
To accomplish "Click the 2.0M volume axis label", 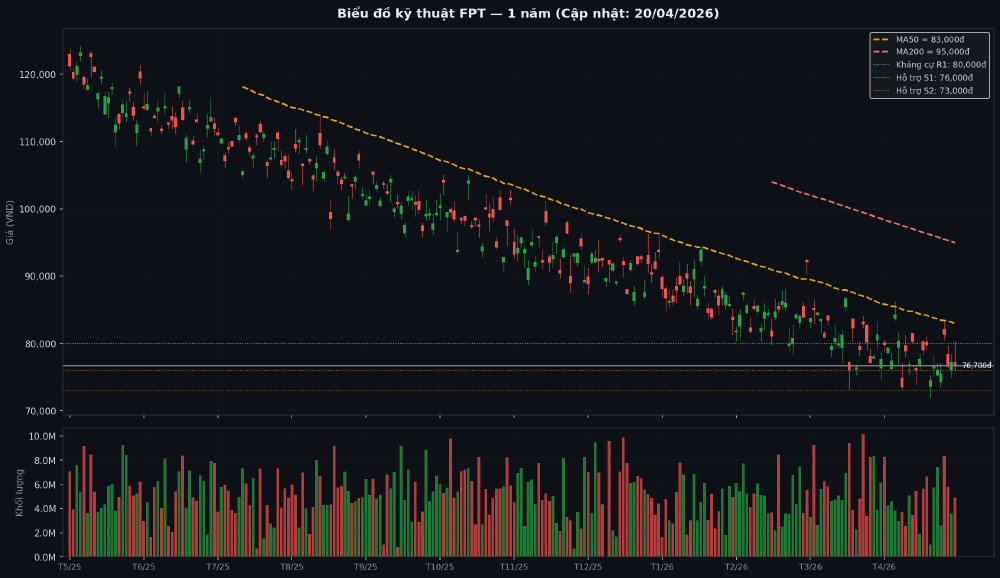I will point(45,533).
